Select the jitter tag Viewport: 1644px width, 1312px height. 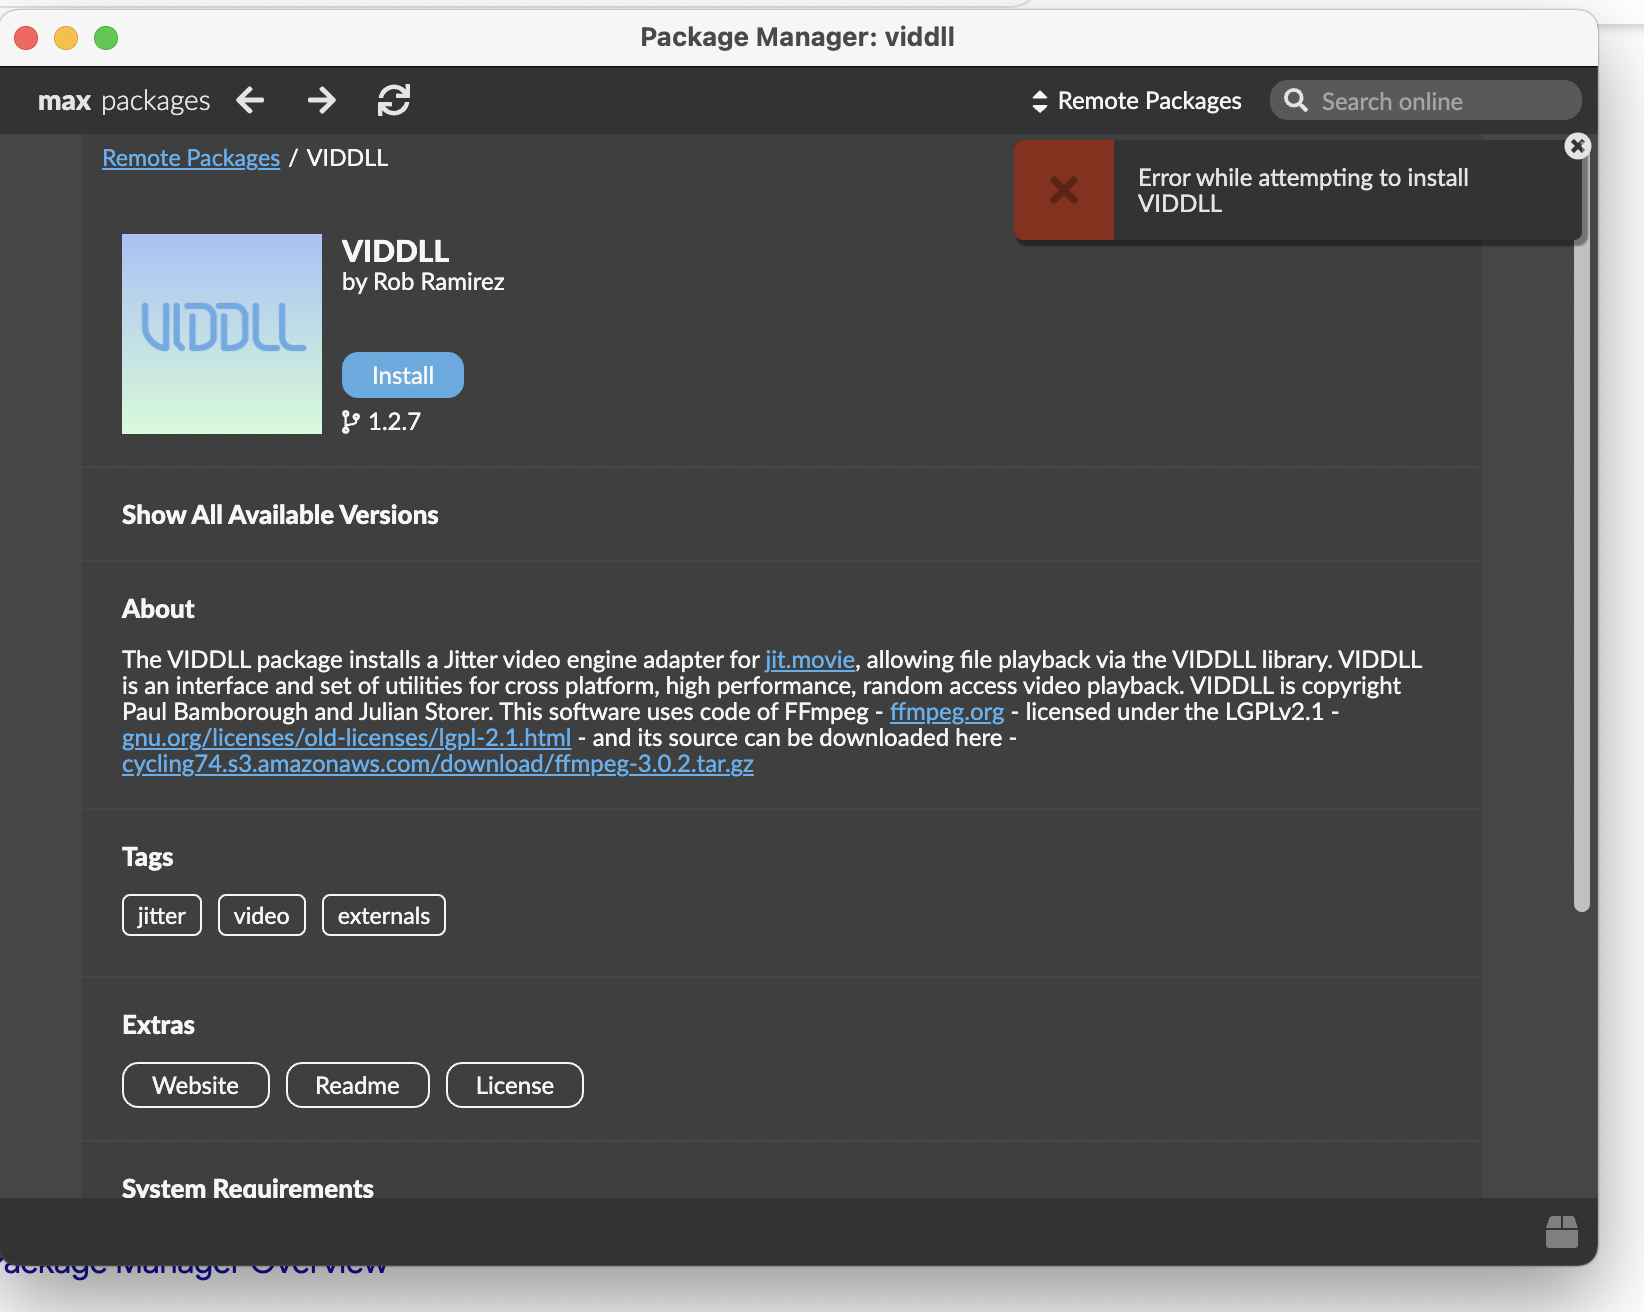click(x=162, y=915)
